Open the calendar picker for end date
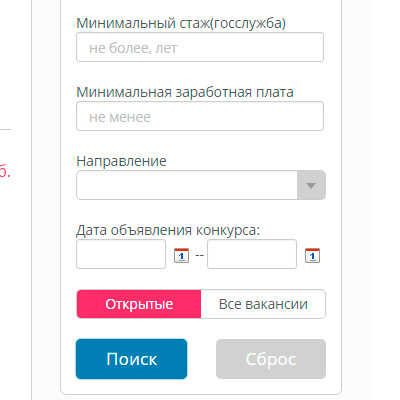This screenshot has height=400, width=400. 312,256
